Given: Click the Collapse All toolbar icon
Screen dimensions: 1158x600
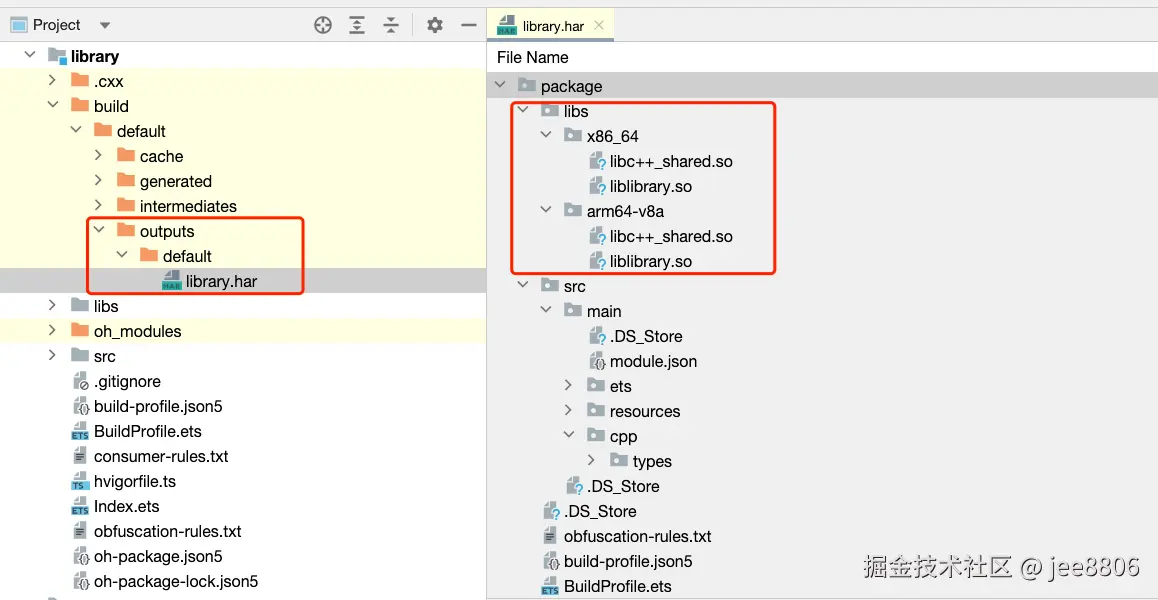Looking at the screenshot, I should 391,25.
